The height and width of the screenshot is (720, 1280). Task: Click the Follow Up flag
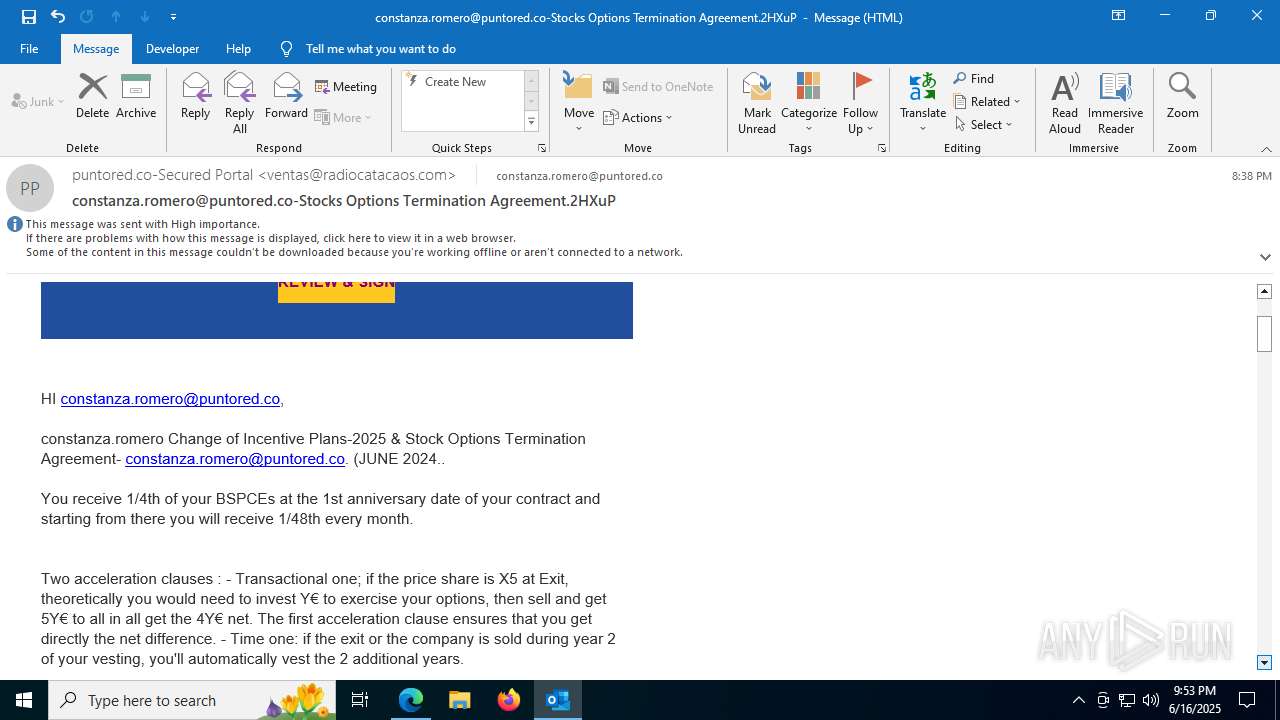[860, 102]
